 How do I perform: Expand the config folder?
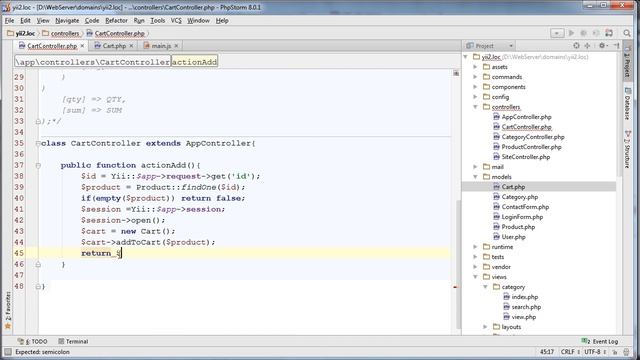point(475,97)
